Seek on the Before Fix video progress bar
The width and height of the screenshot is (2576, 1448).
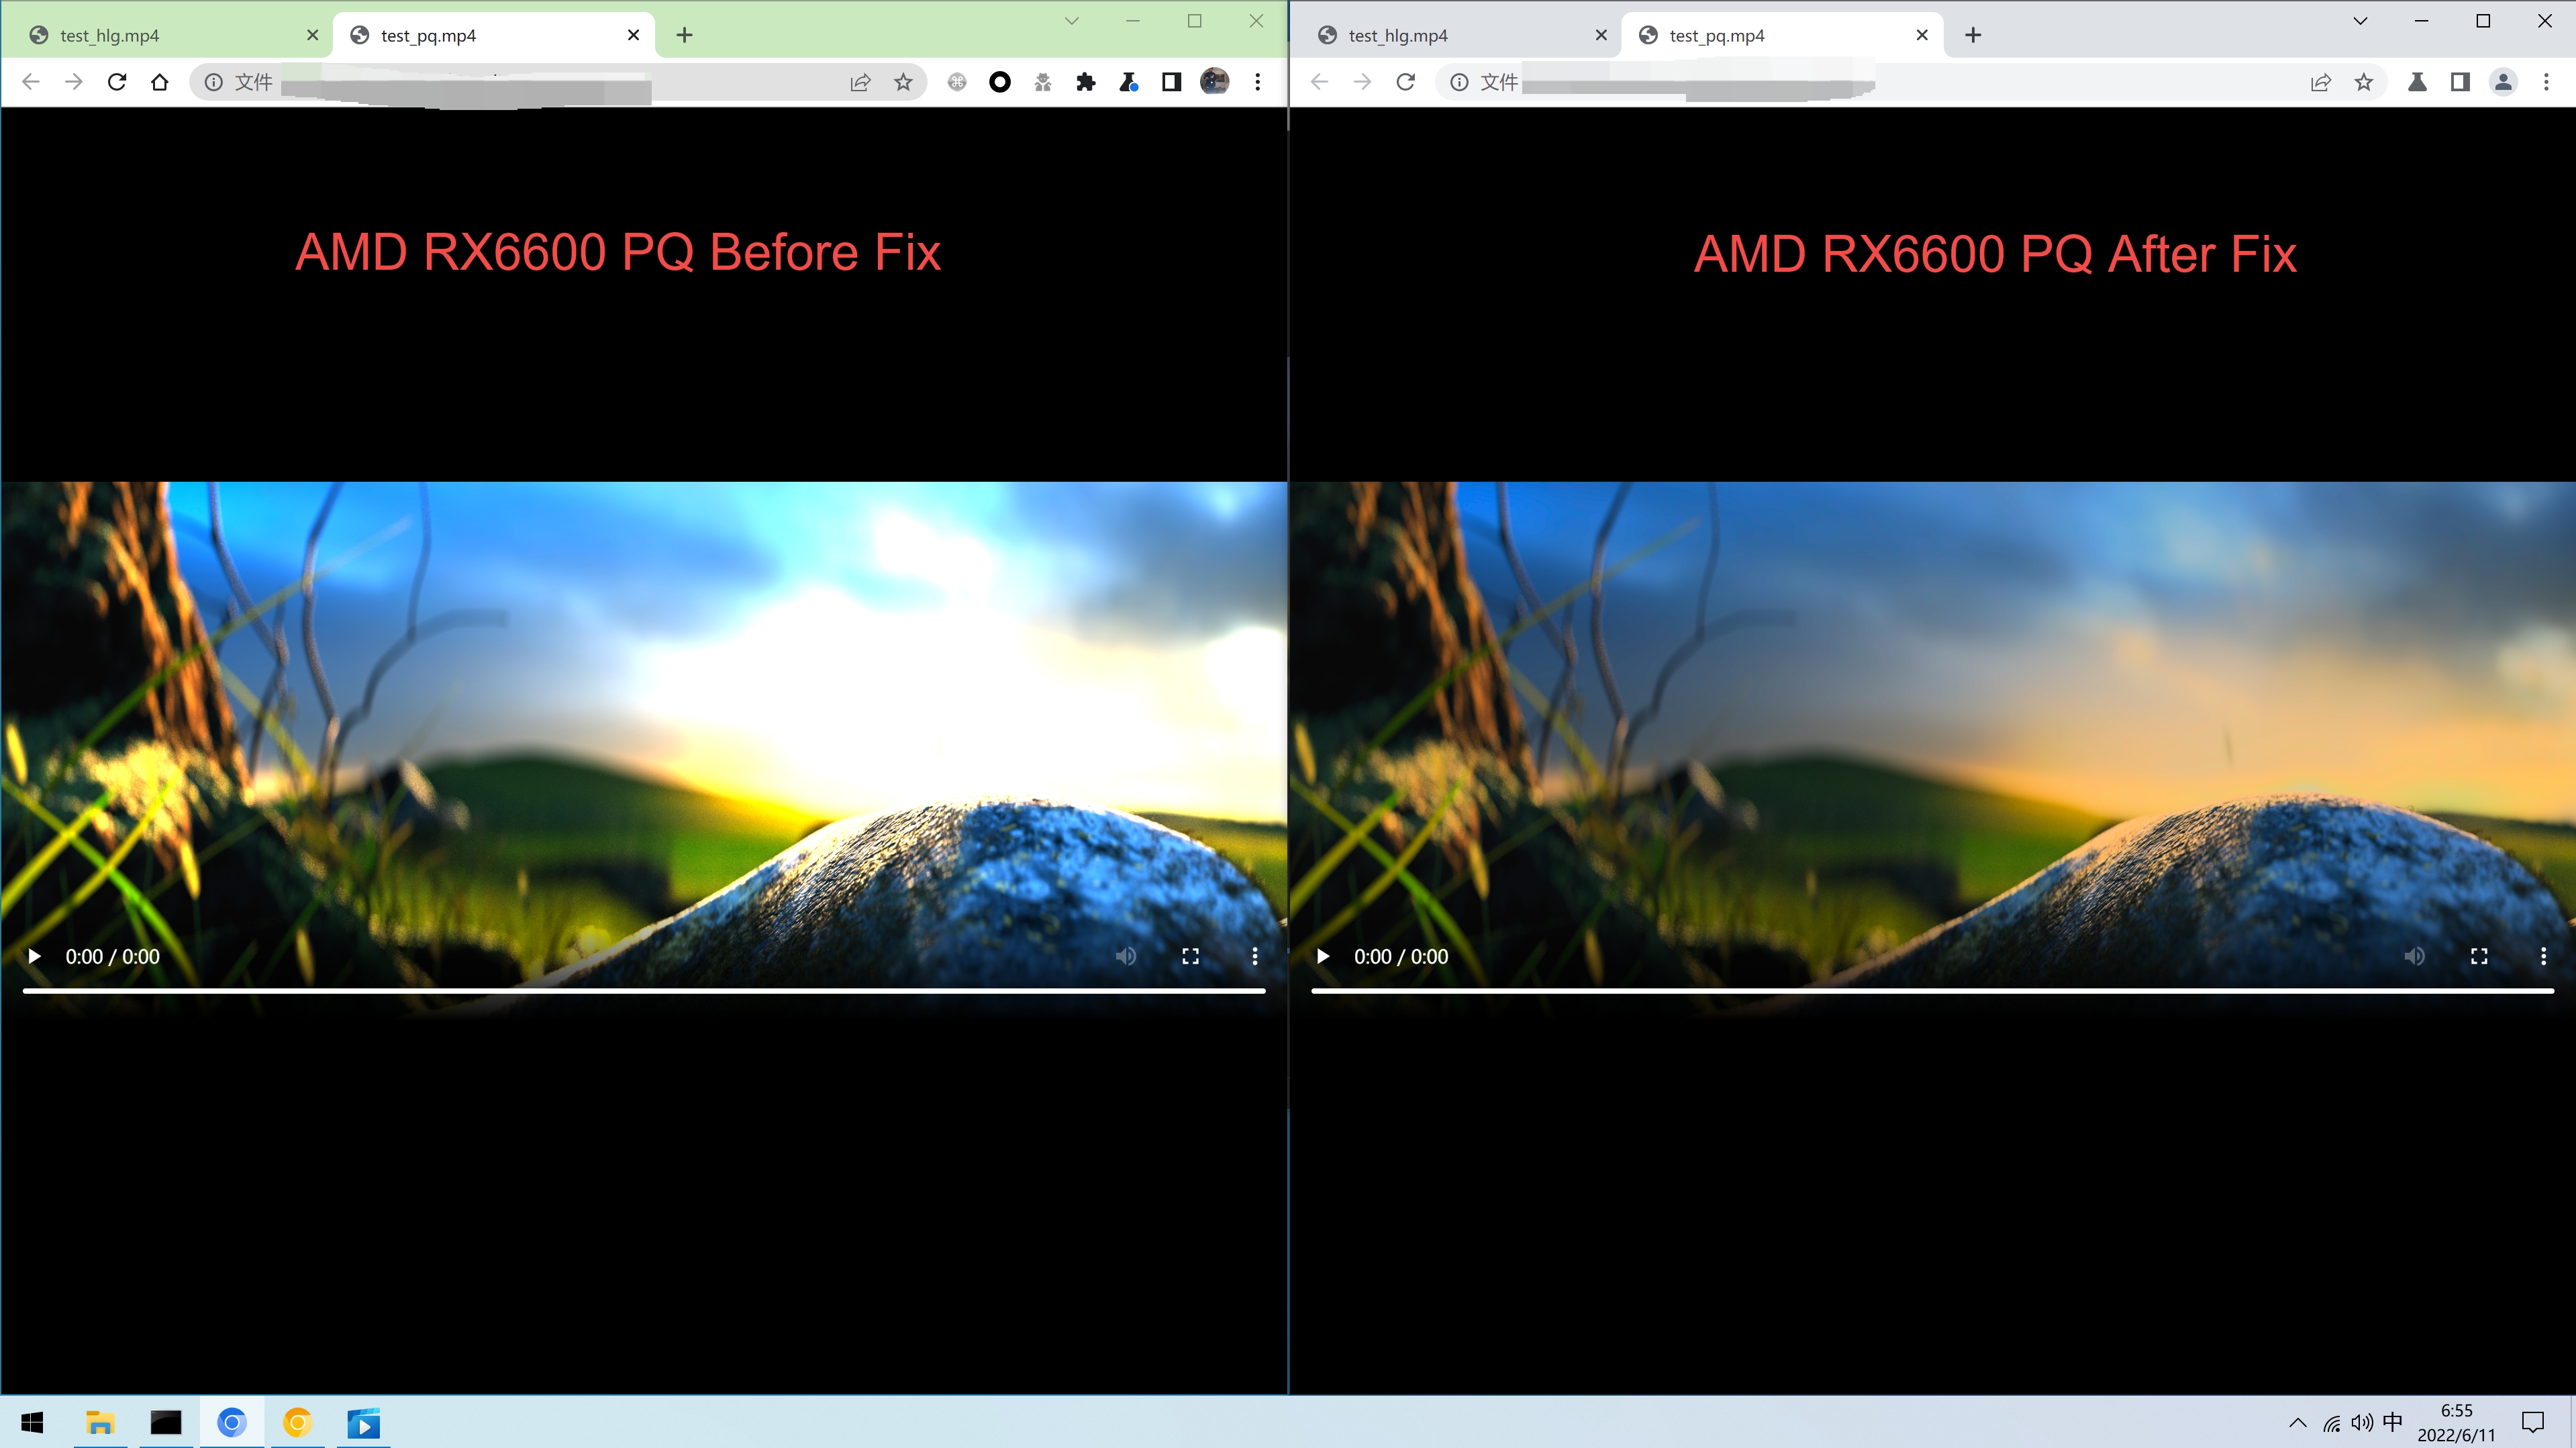click(x=644, y=991)
